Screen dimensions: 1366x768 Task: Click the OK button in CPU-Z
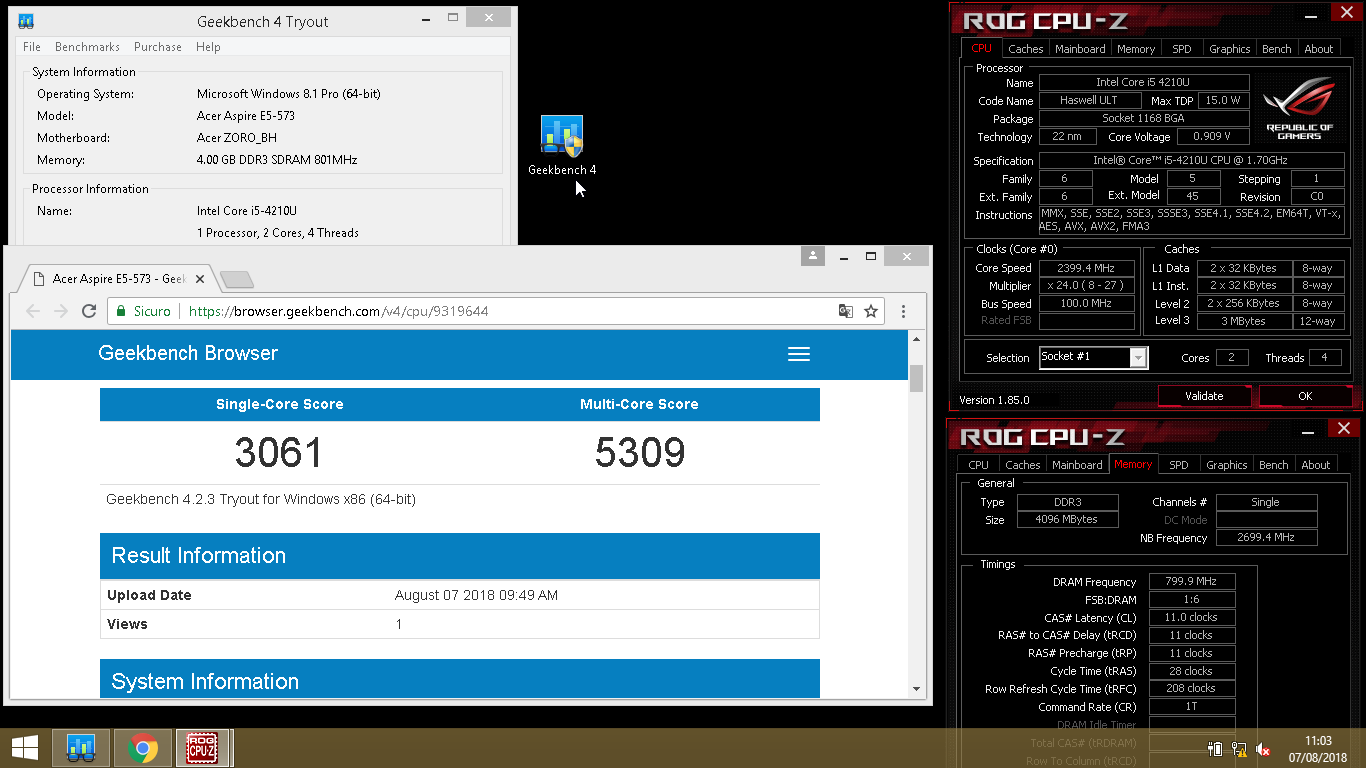click(1305, 396)
